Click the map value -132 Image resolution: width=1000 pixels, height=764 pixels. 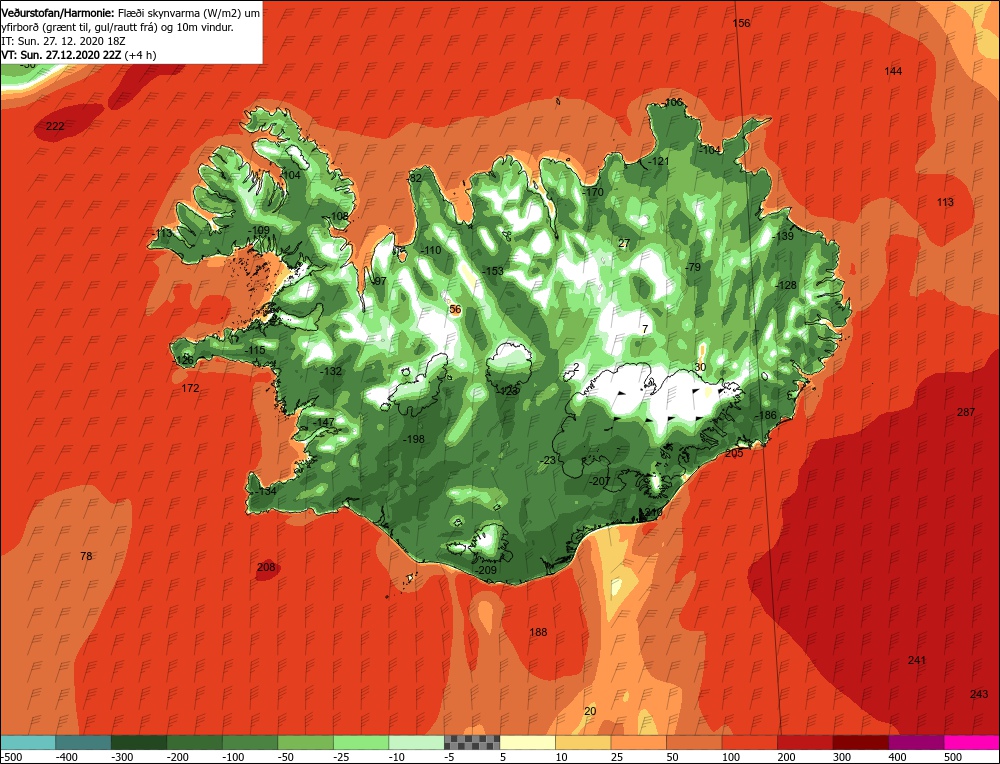point(331,371)
